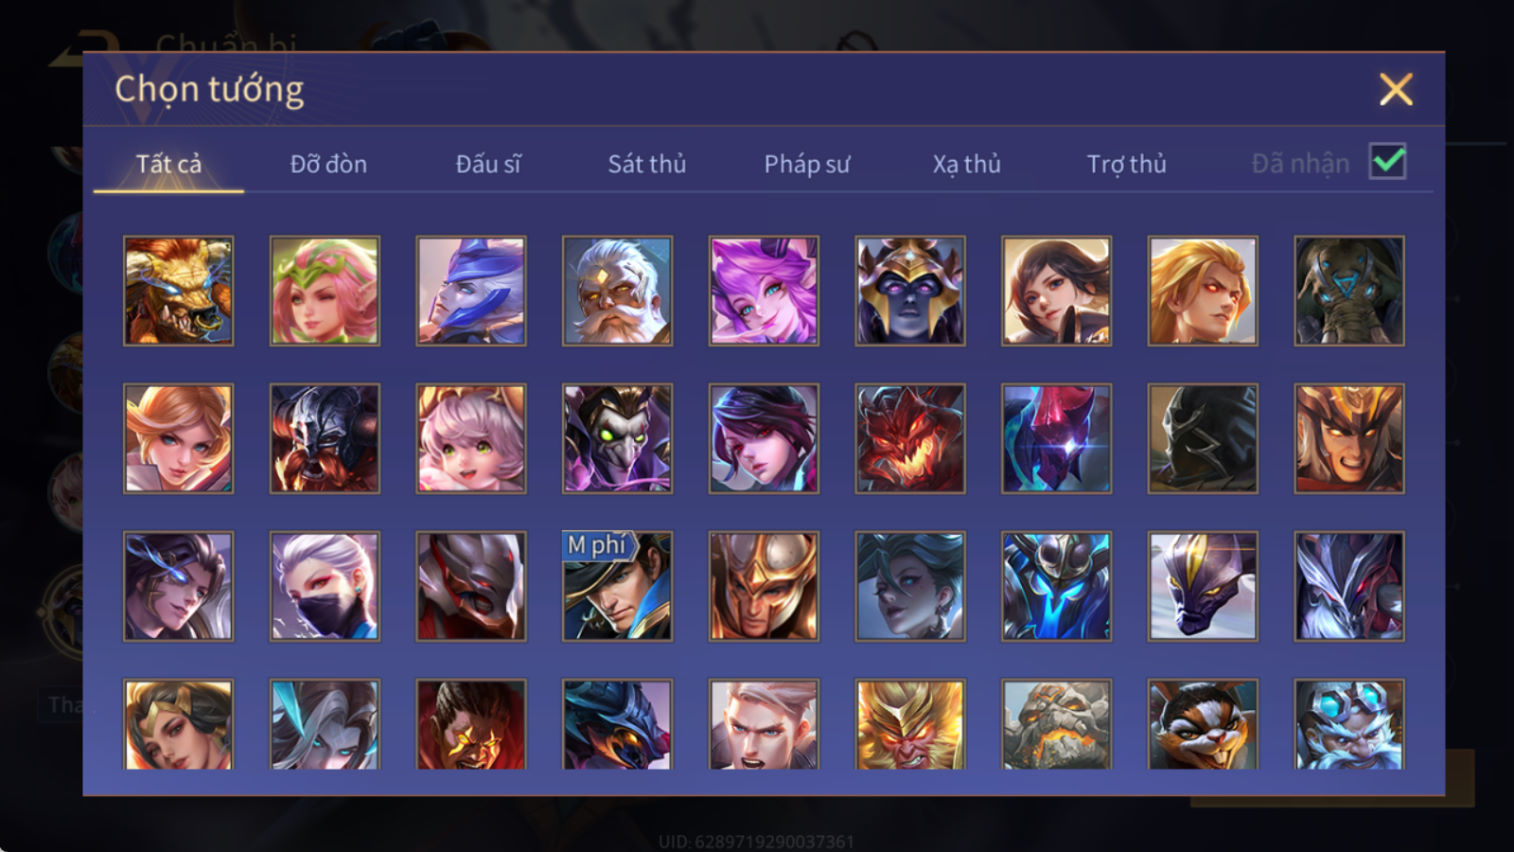
Task: Select the masked white-haired ninja hero
Action: point(325,586)
